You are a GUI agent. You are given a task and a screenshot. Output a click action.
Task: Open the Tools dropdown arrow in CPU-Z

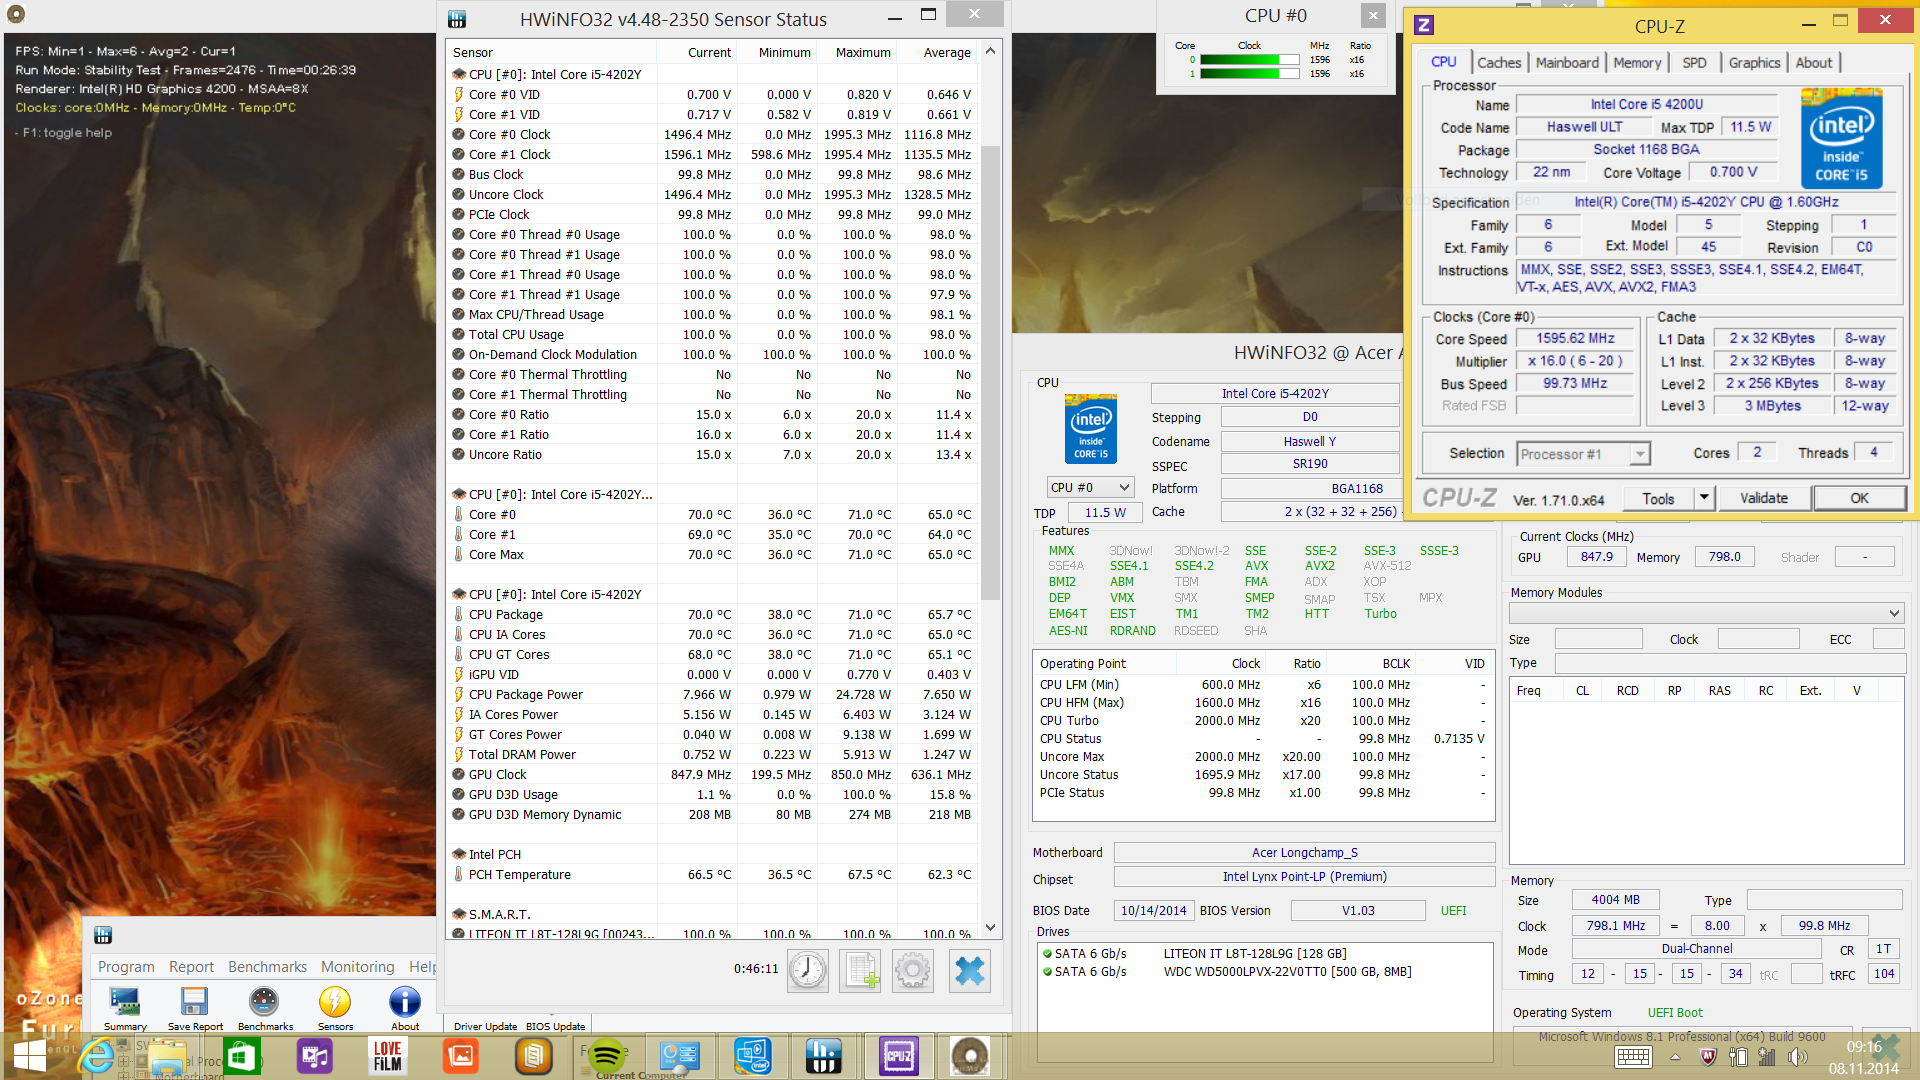(1704, 498)
